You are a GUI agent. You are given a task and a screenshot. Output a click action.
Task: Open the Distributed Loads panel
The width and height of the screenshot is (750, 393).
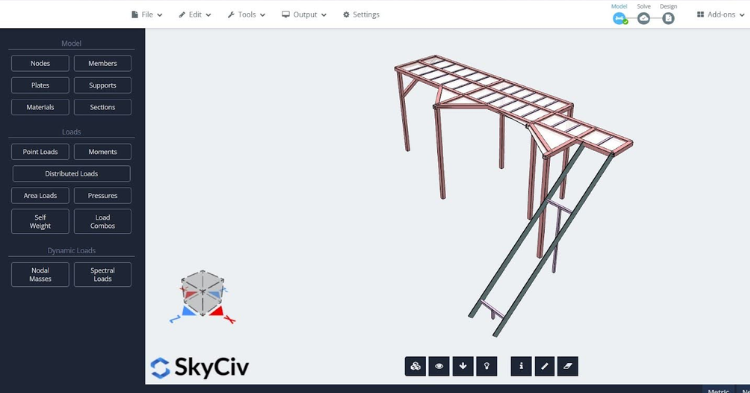click(71, 174)
